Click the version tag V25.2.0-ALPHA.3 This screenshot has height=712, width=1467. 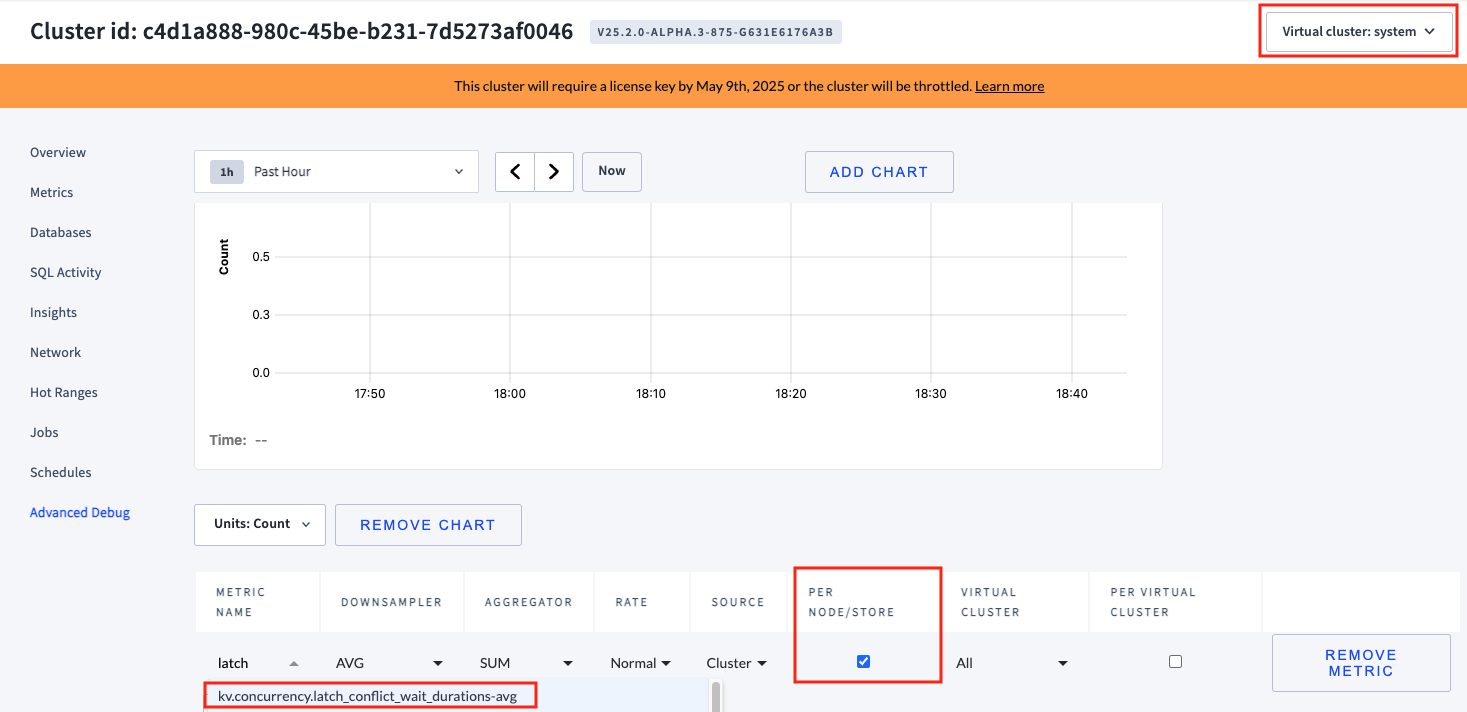pyautogui.click(x=716, y=32)
